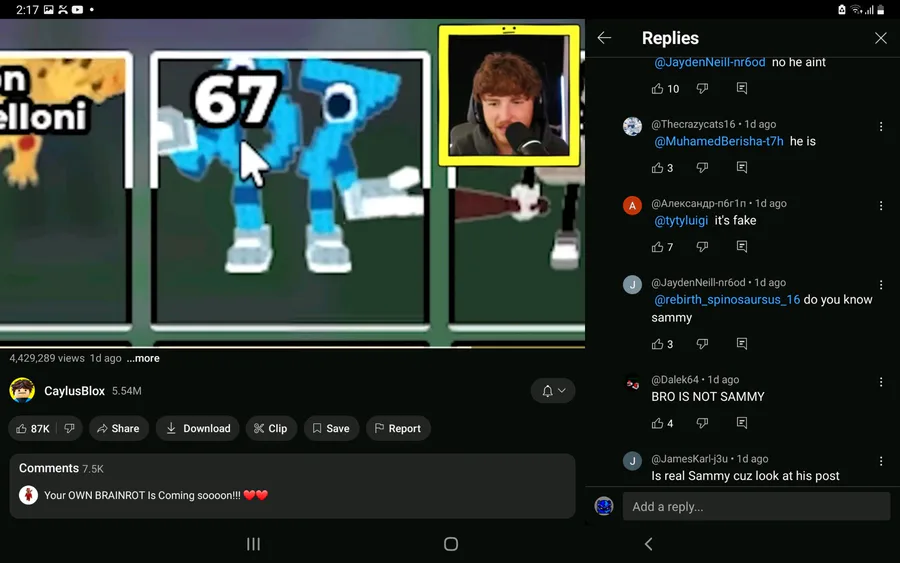
Task: View @Dalek64 profile avatar
Action: pos(632,383)
